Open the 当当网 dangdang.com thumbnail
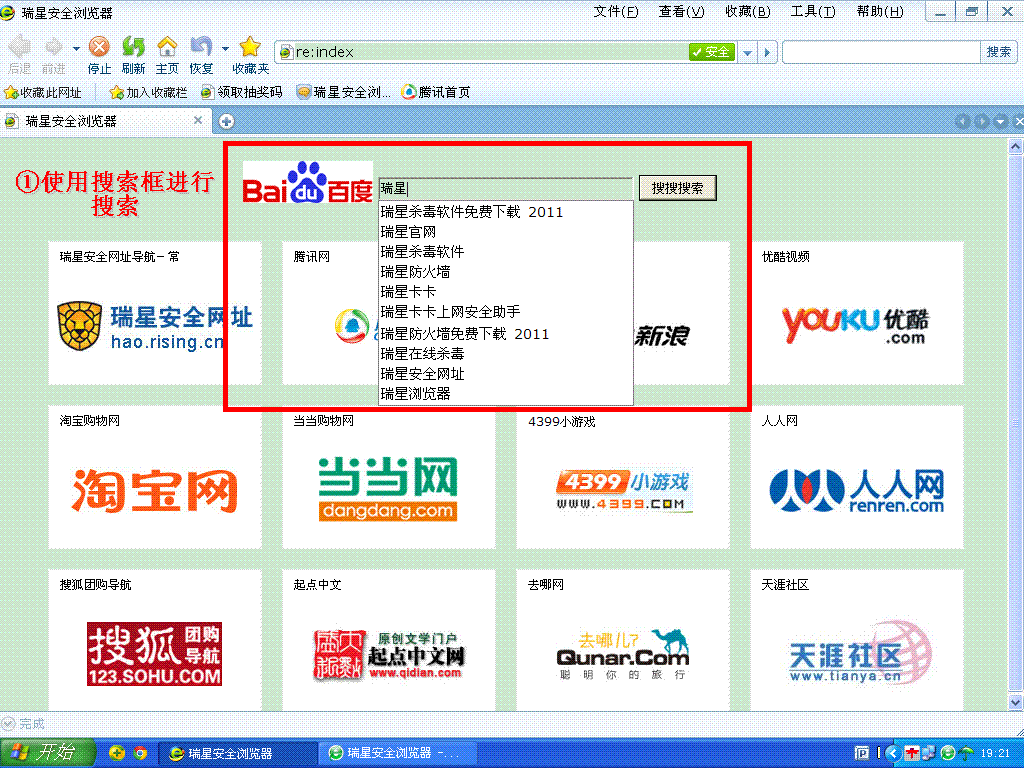Viewport: 1024px width, 768px height. [x=389, y=477]
